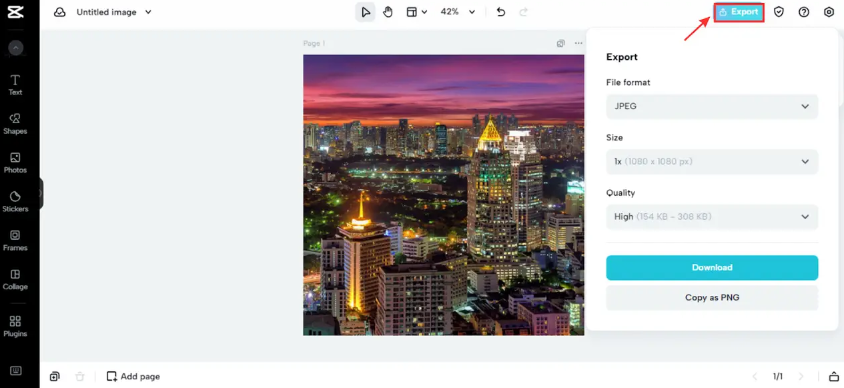Click the canvas layout resize icon

(412, 12)
